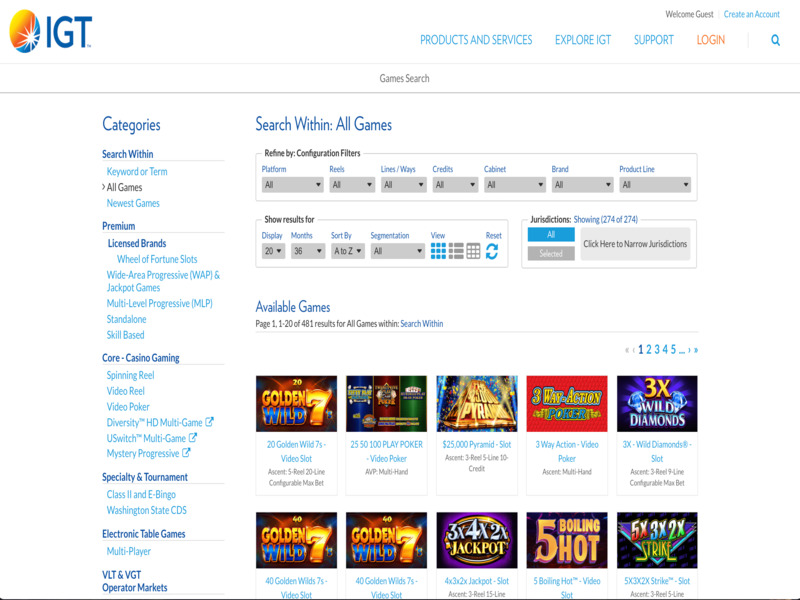This screenshot has height=600, width=800.
Task: Select the All jurisdictions toggle
Action: coord(551,234)
